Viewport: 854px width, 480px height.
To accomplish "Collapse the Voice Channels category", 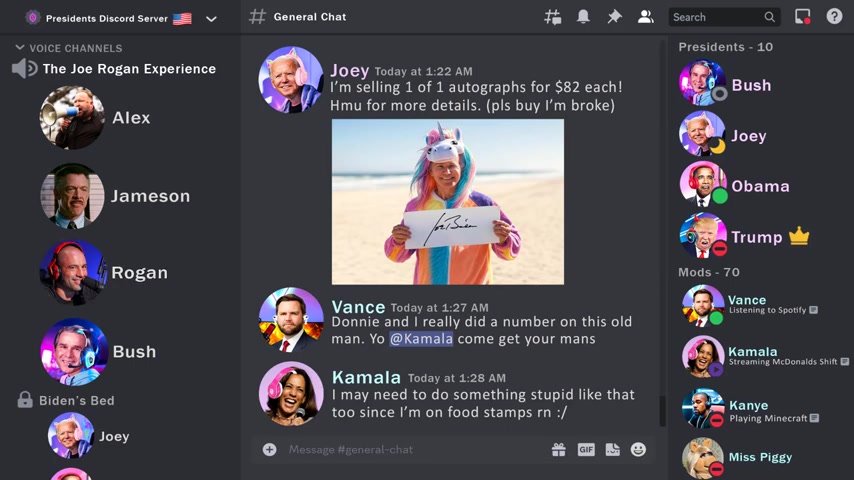I will (x=69, y=48).
